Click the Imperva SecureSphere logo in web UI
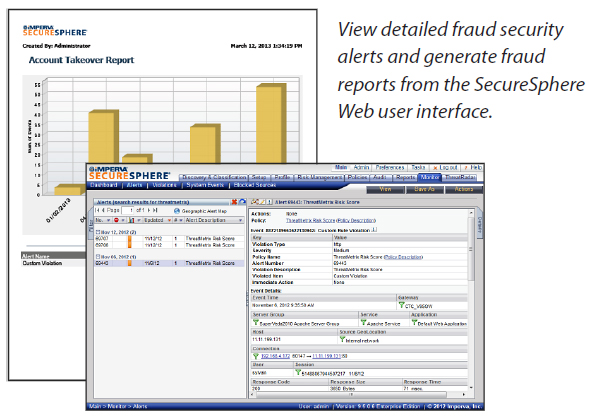589x418 pixels. coord(129,173)
